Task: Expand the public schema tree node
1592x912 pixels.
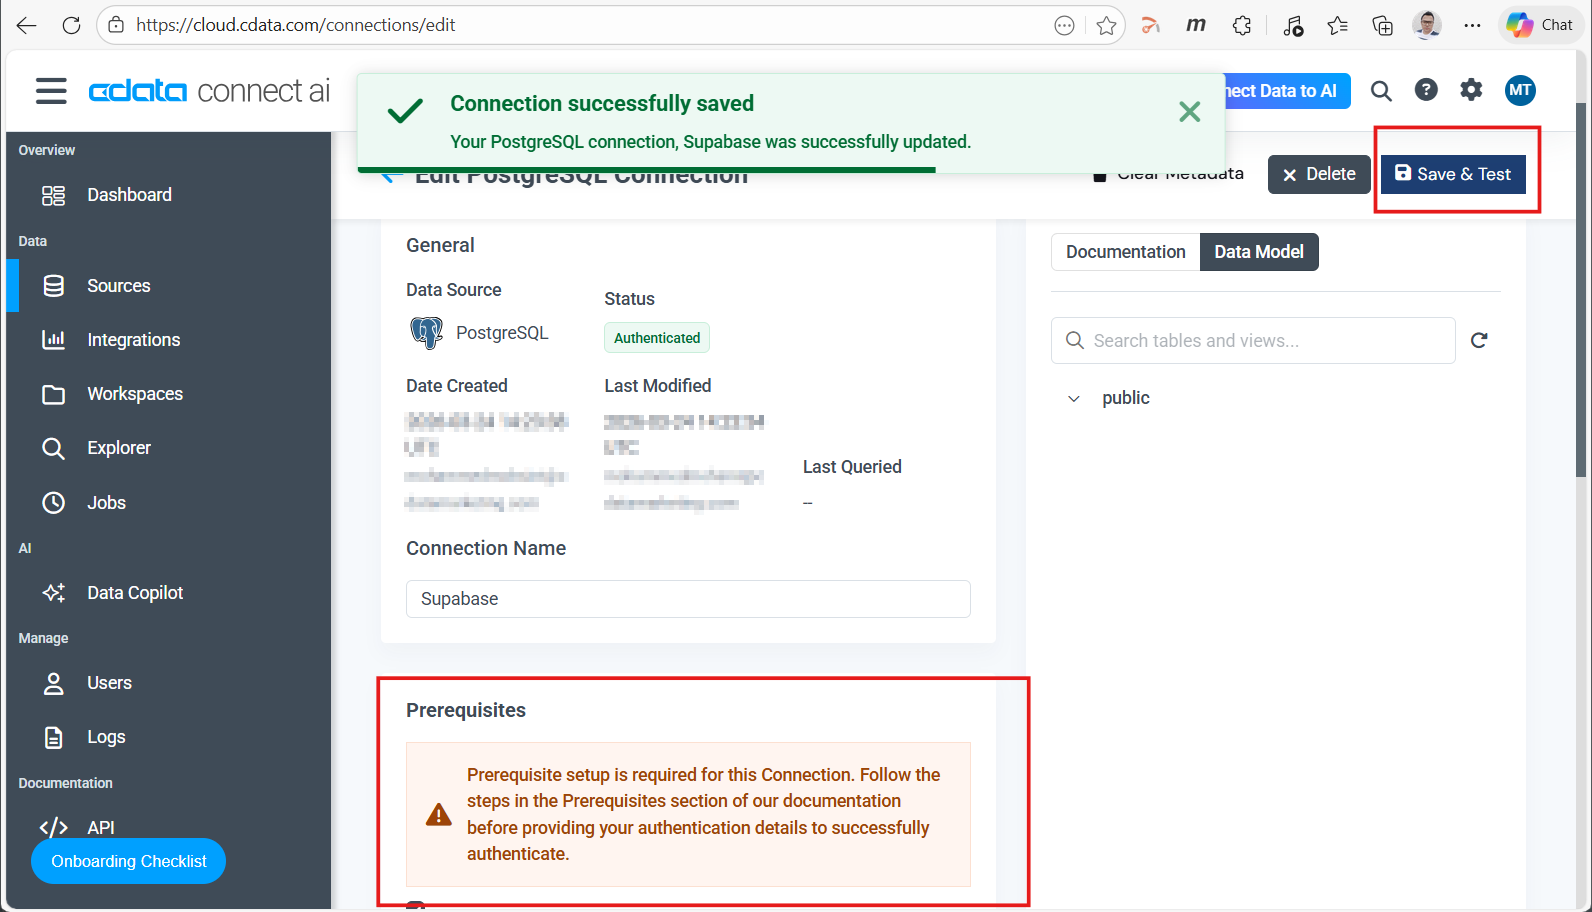Action: click(1074, 399)
